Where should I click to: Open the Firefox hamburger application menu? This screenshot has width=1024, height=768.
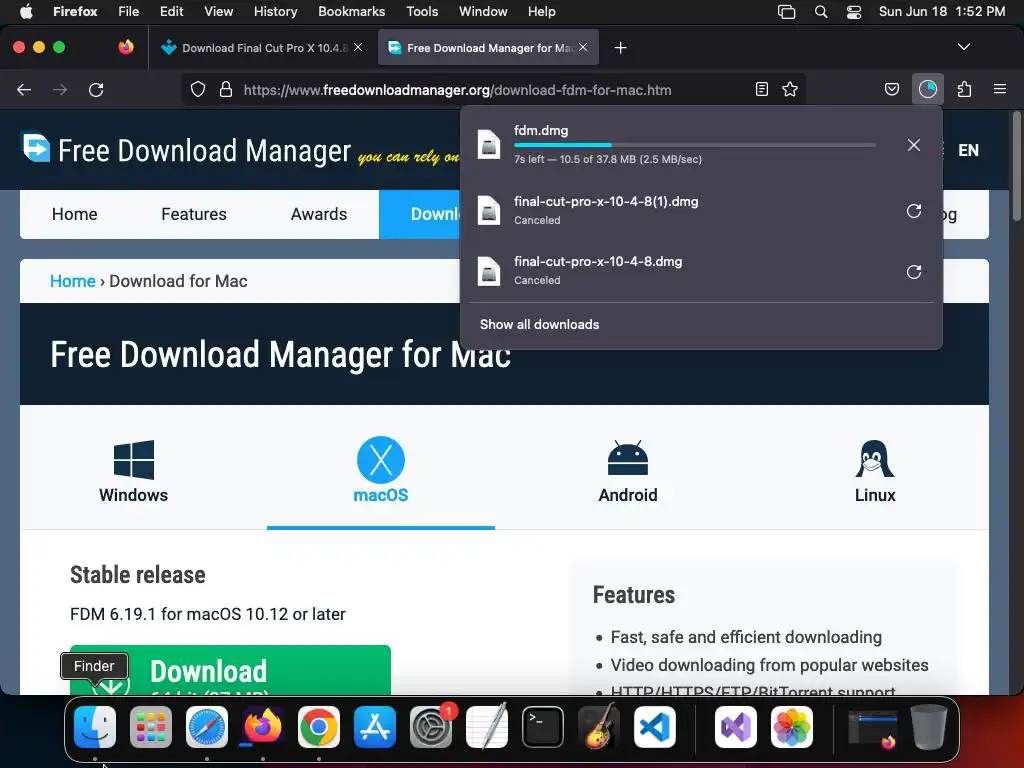tap(999, 89)
